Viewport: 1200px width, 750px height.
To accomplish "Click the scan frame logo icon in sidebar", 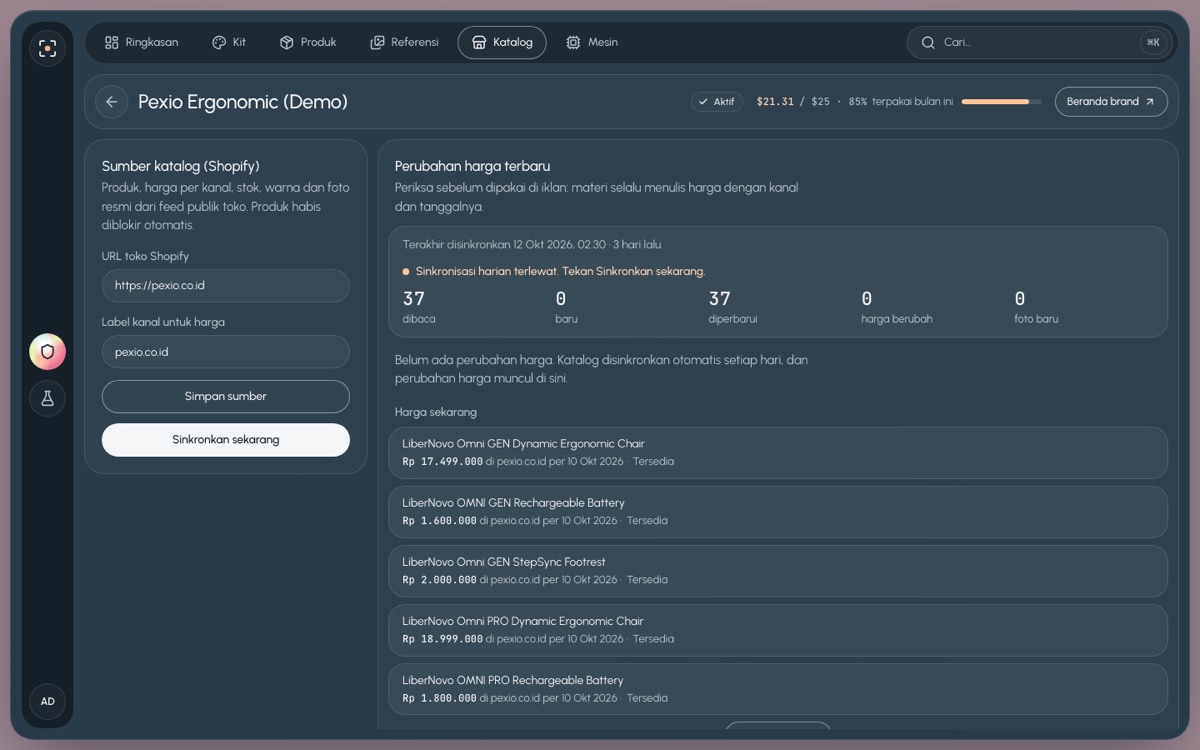I will tap(47, 48).
